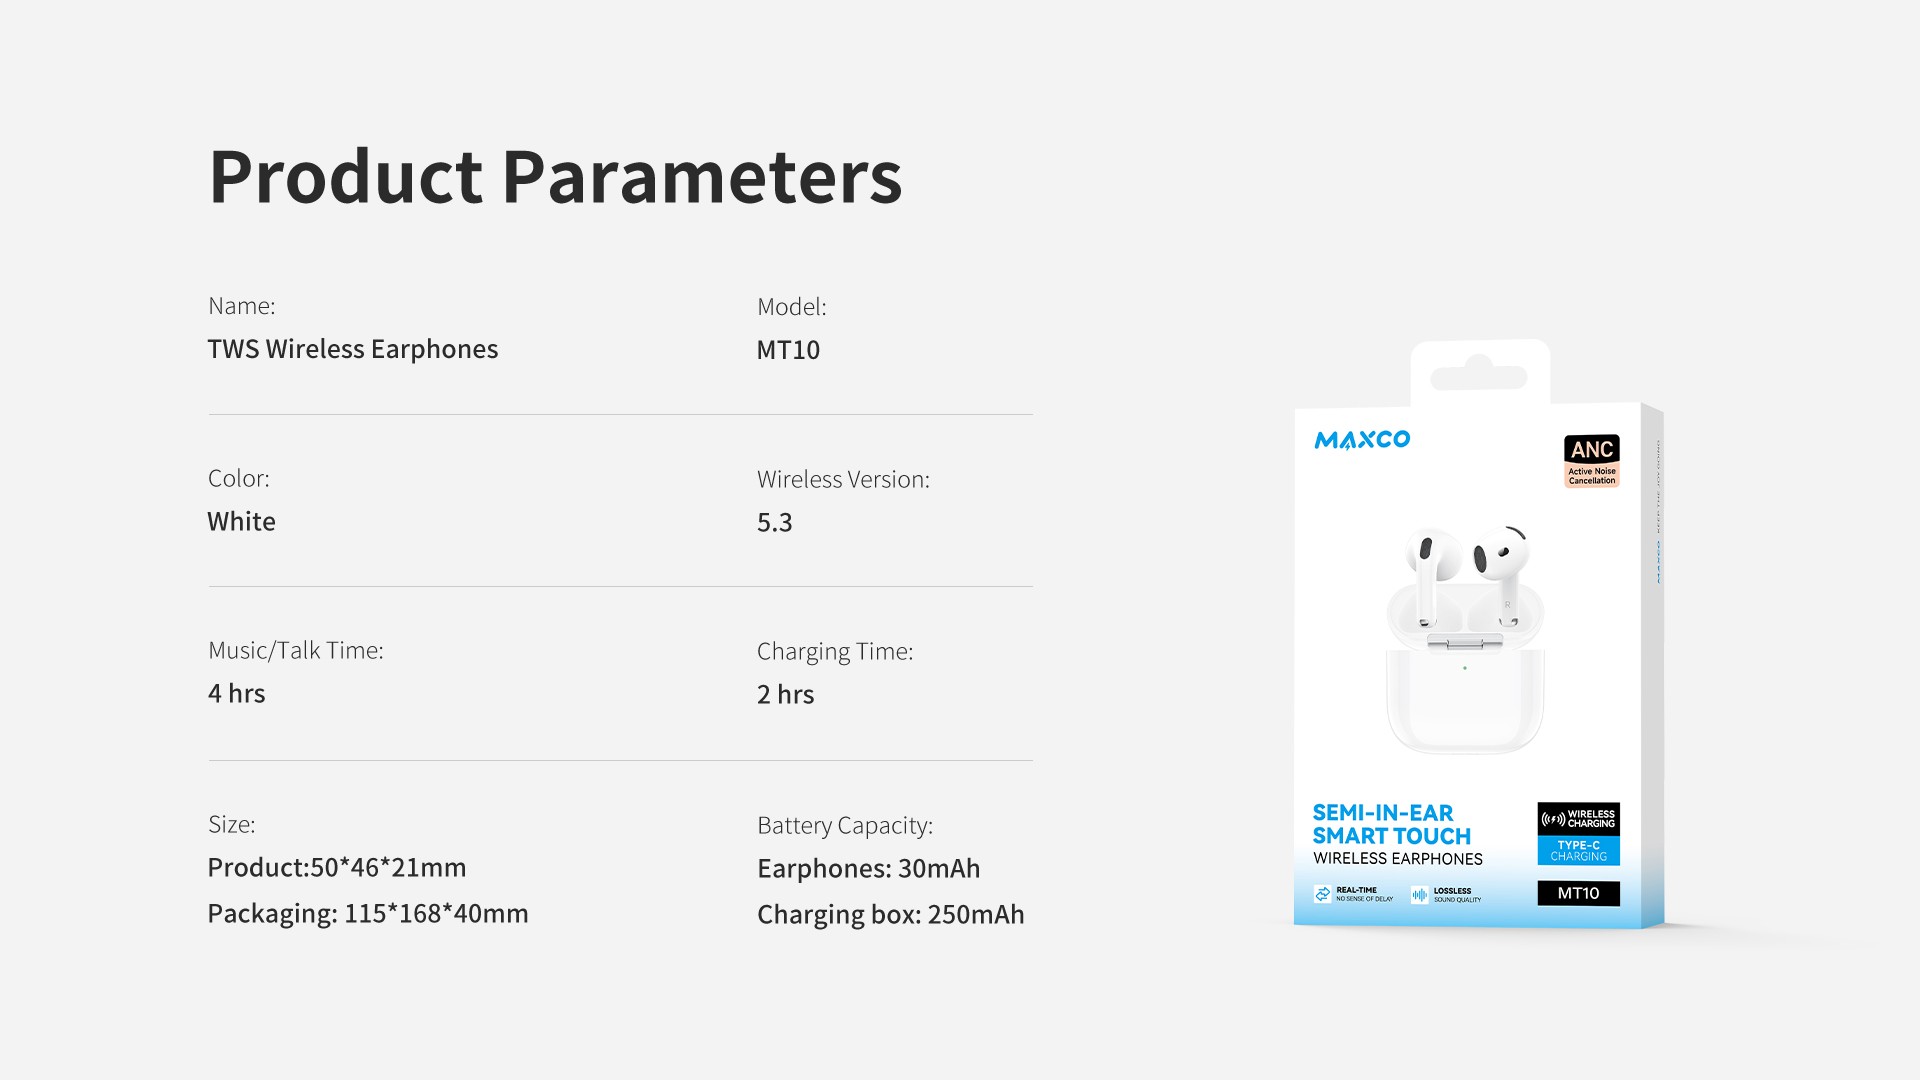
Task: Click the Type-C Charging blue badge
Action: click(x=1578, y=851)
